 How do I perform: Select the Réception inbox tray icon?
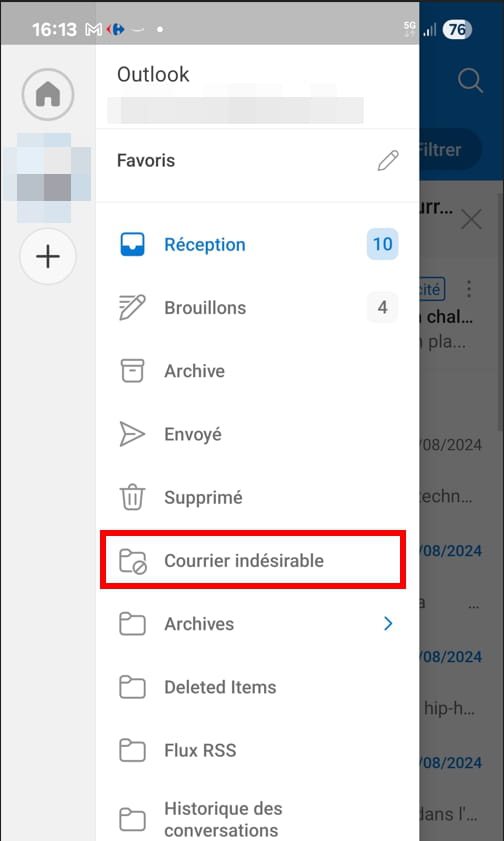tap(132, 245)
